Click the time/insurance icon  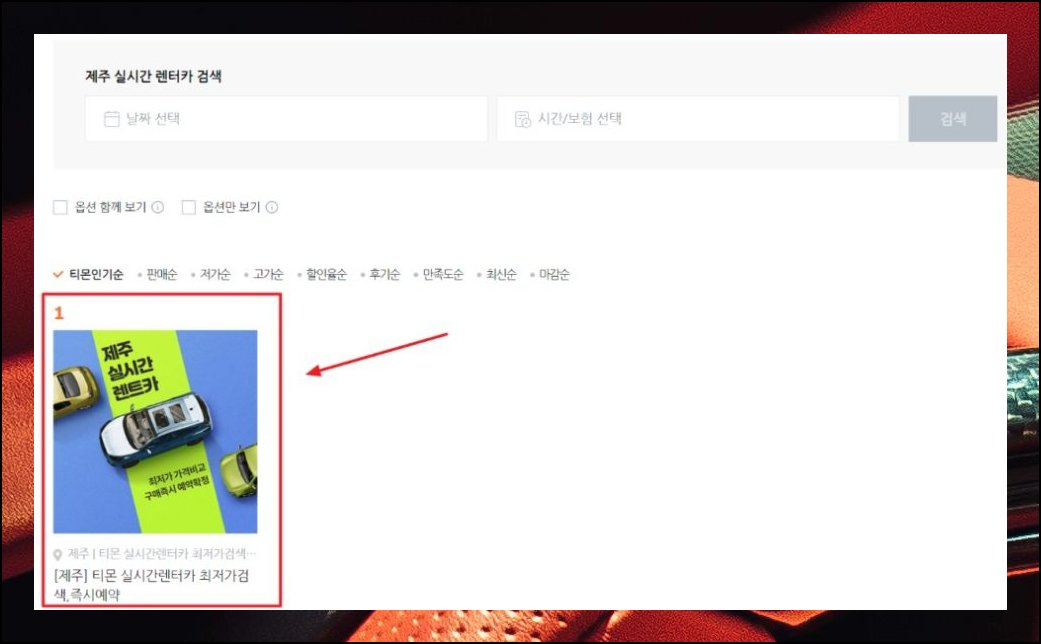click(x=522, y=119)
